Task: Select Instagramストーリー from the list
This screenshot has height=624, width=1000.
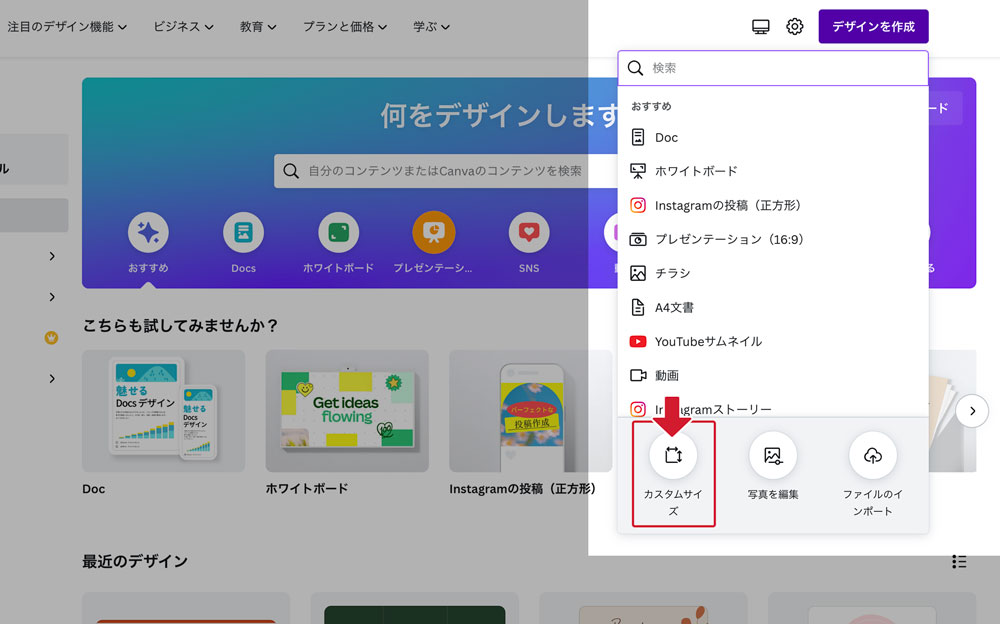Action: pyautogui.click(x=773, y=409)
